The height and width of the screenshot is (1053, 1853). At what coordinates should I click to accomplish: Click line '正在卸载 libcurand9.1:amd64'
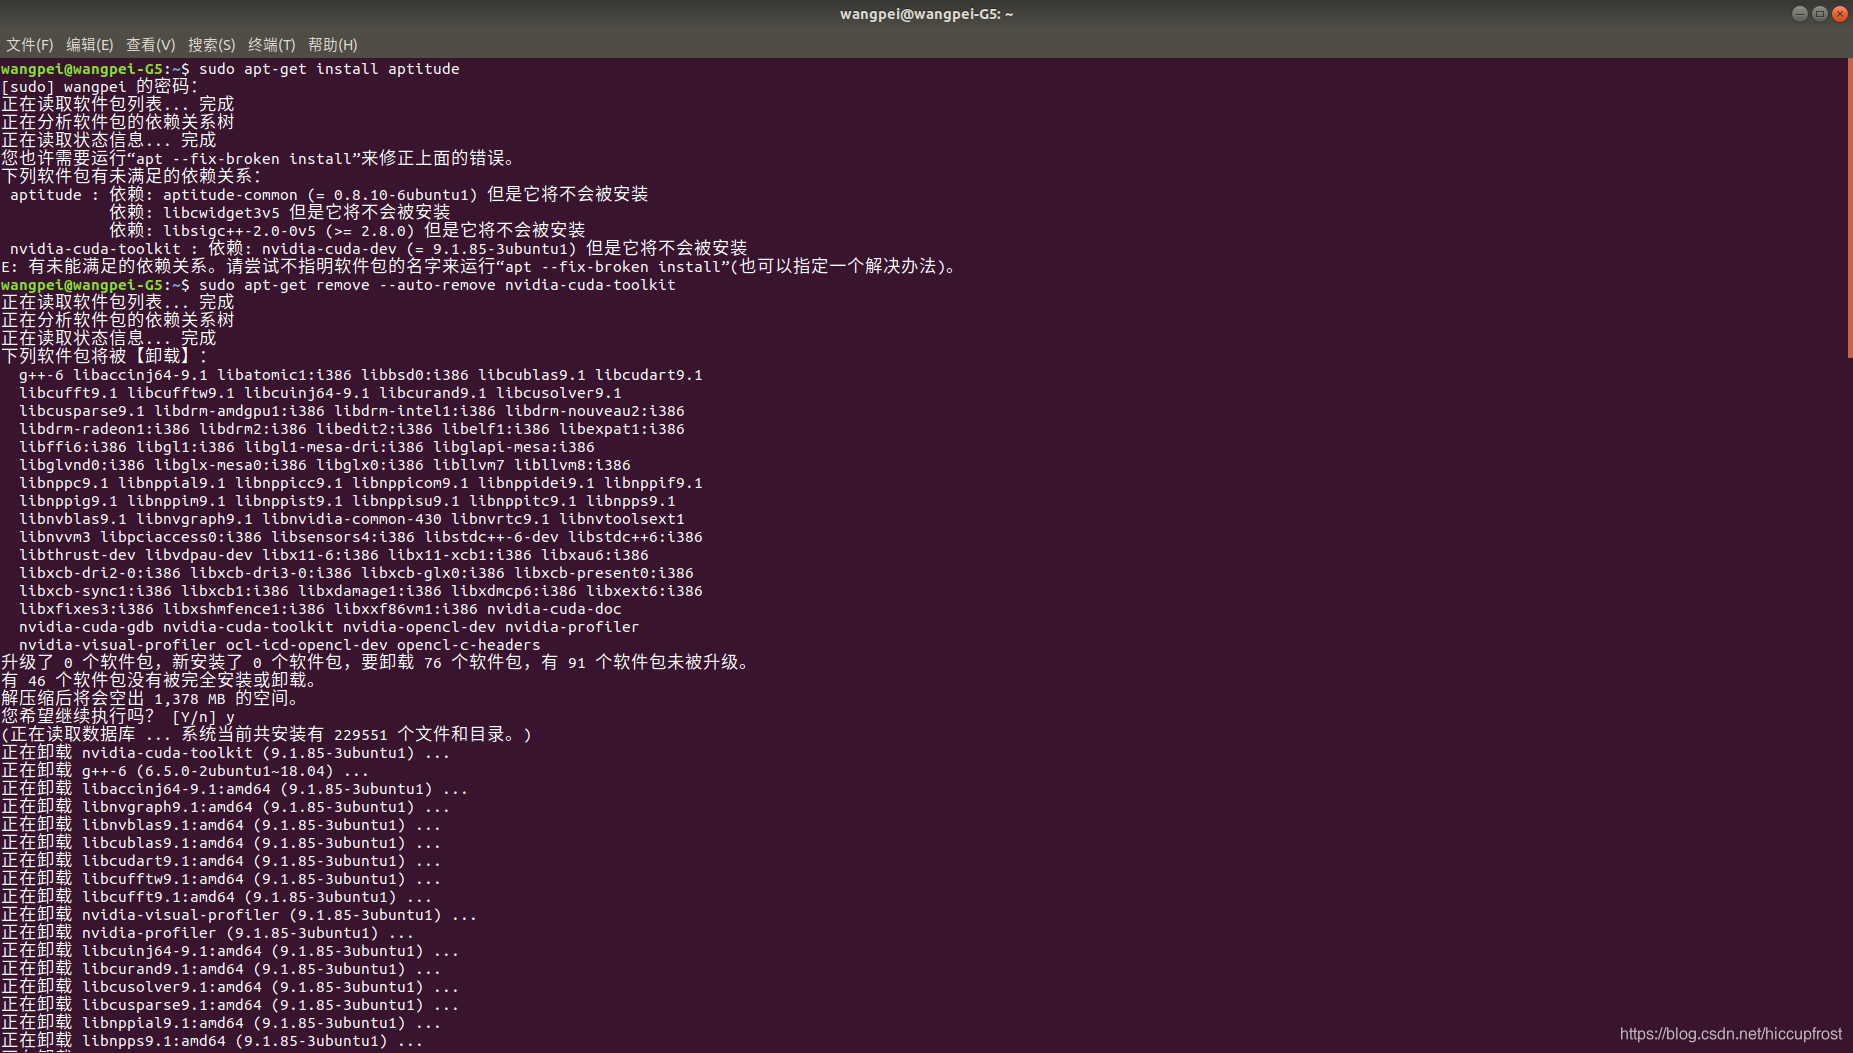pyautogui.click(x=221, y=969)
